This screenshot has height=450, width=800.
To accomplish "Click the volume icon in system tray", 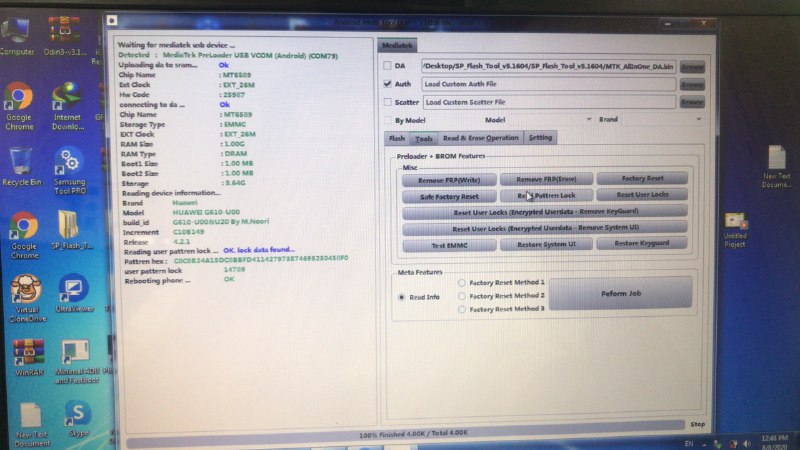I will pyautogui.click(x=747, y=444).
